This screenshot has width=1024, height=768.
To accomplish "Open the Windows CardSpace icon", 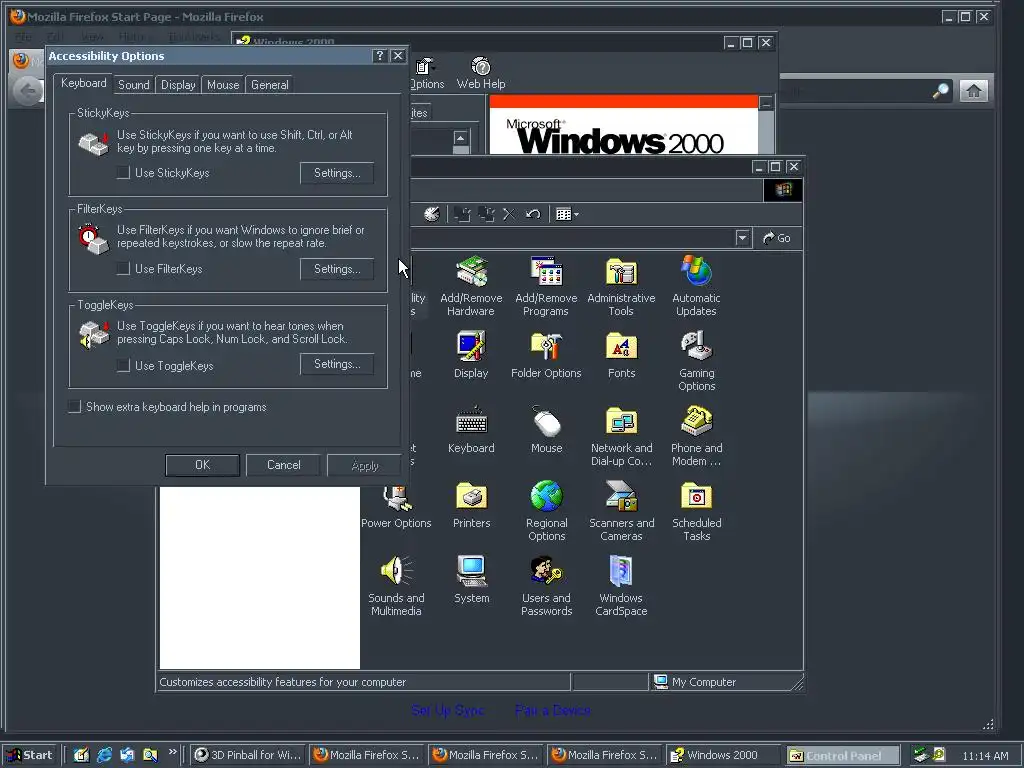I will point(621,586).
